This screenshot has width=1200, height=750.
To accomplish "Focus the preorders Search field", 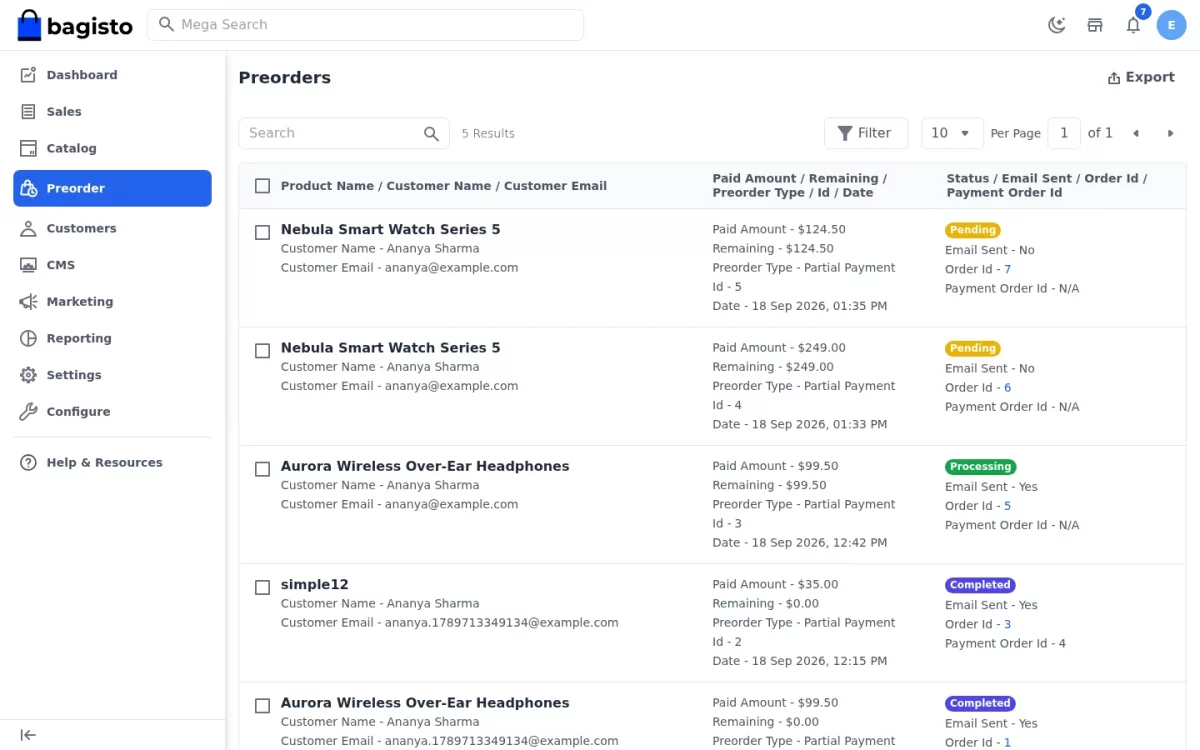I will 344,133.
